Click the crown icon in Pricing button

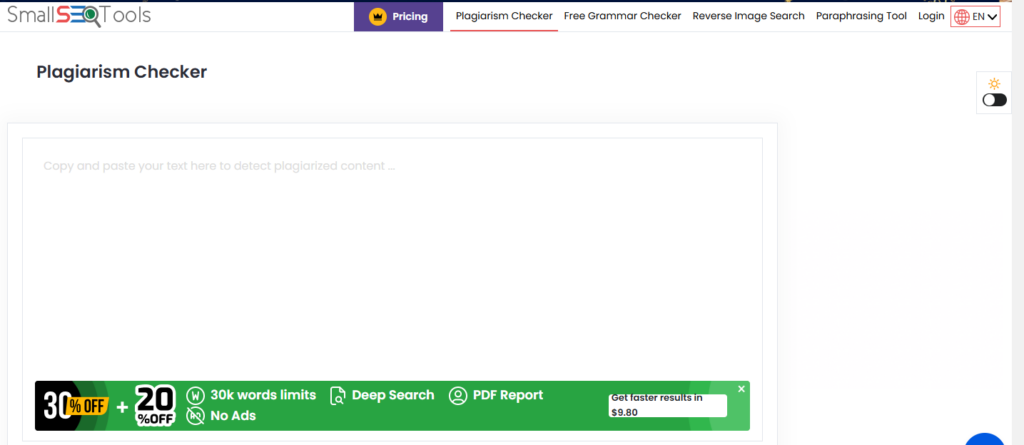point(377,16)
